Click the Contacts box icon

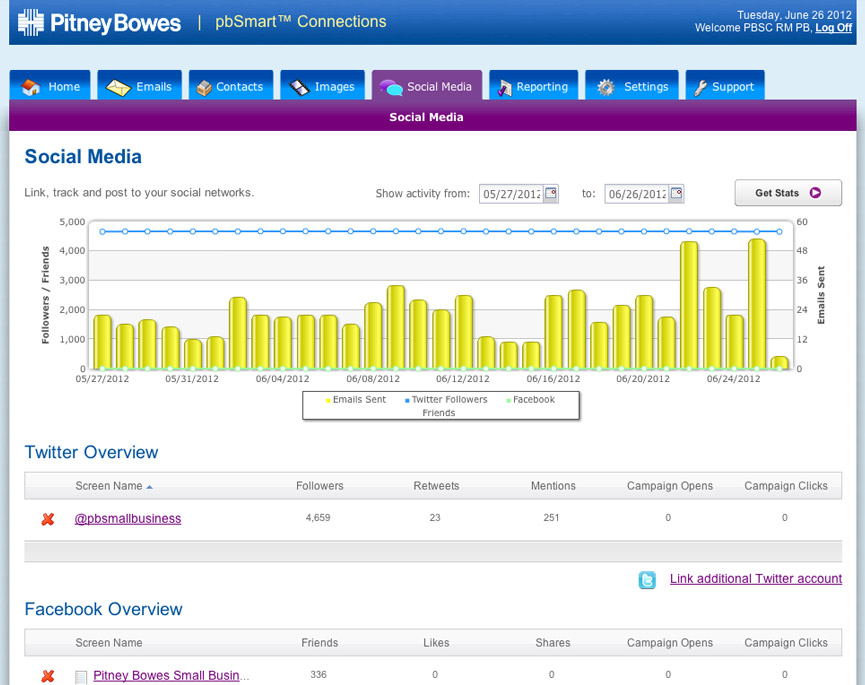pyautogui.click(x=204, y=88)
